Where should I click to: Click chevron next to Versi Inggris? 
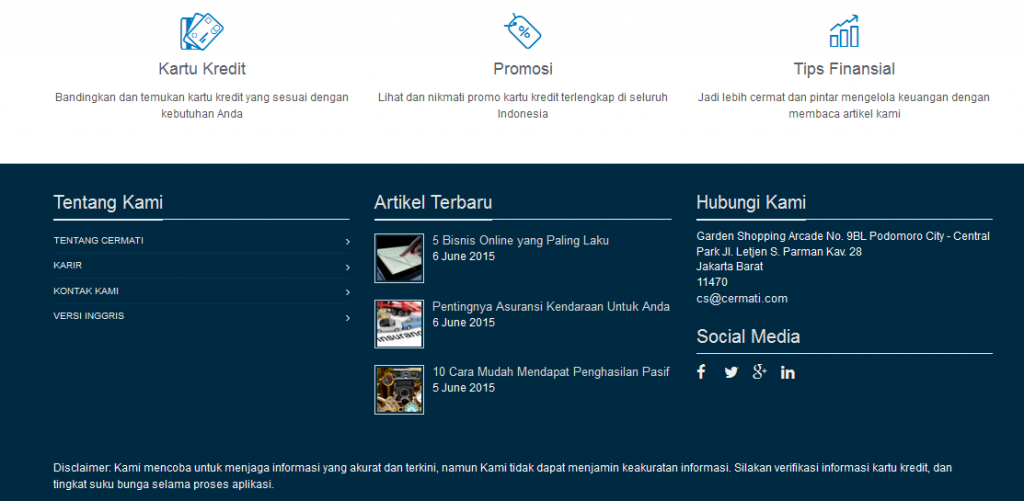(x=347, y=317)
